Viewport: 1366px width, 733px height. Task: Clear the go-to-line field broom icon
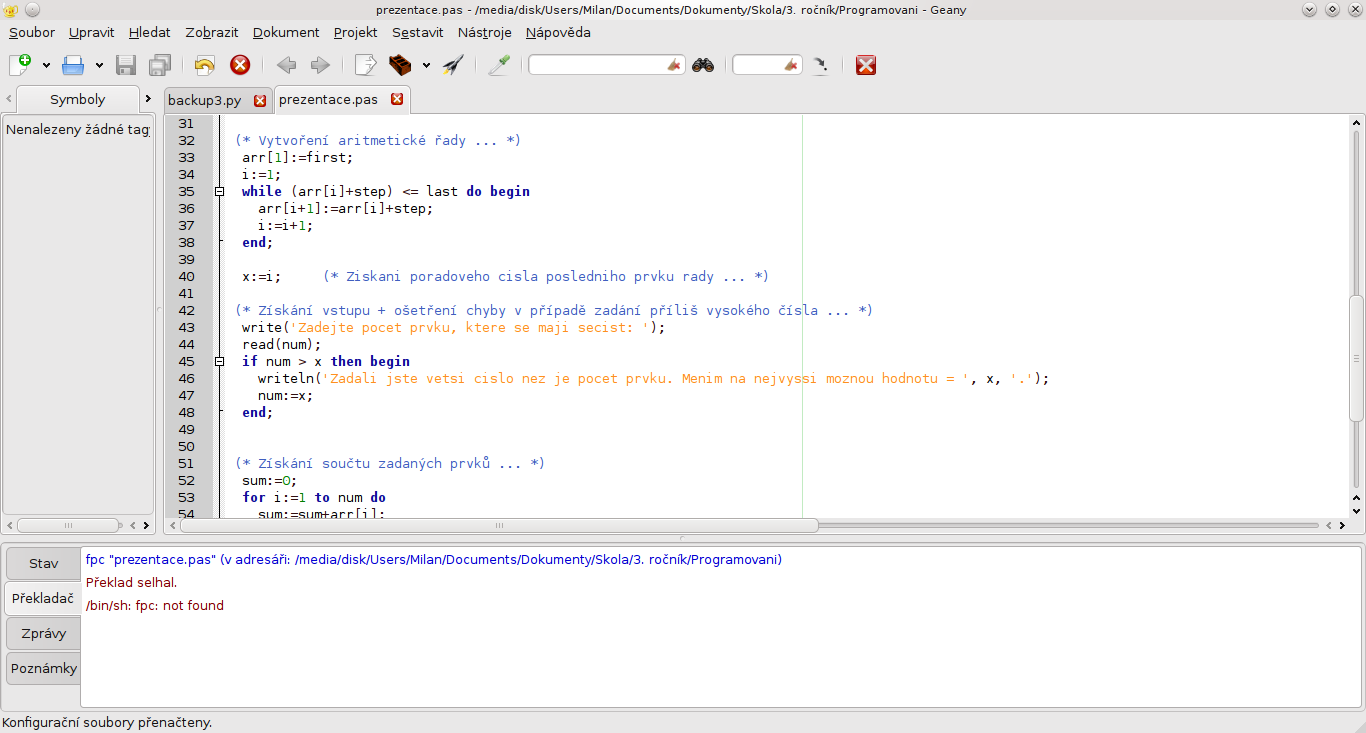[x=792, y=65]
